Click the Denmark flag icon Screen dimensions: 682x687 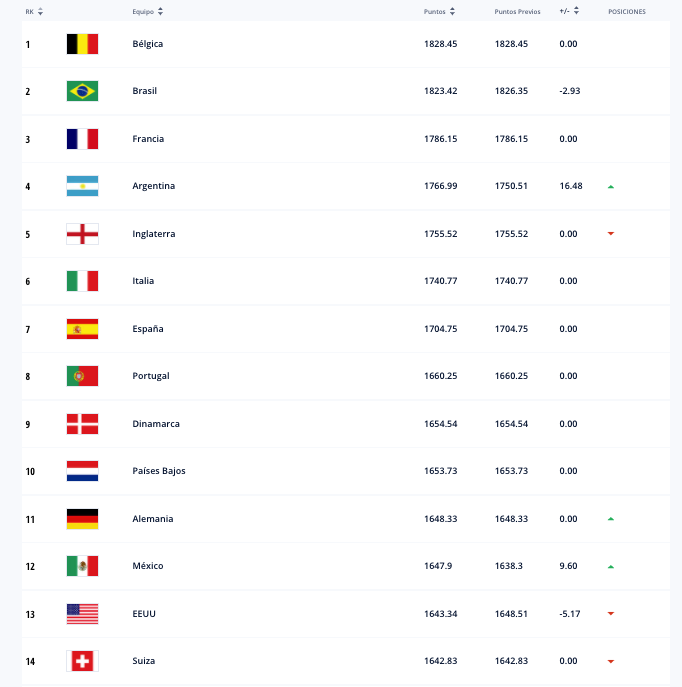82,424
